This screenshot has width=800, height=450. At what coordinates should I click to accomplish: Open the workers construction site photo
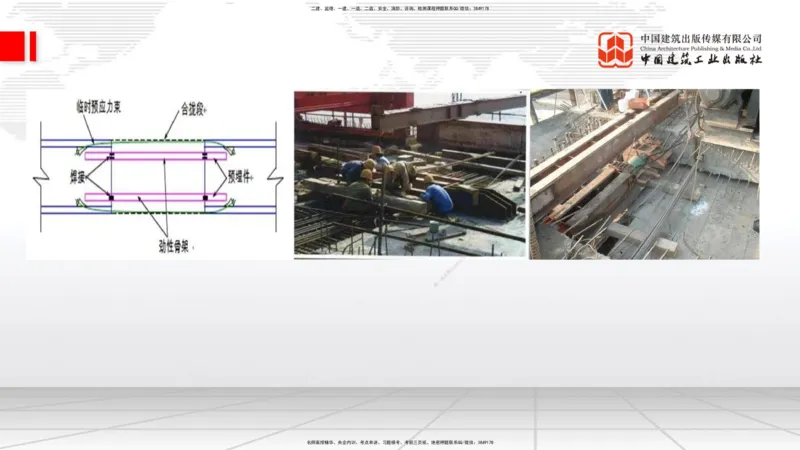pos(409,173)
